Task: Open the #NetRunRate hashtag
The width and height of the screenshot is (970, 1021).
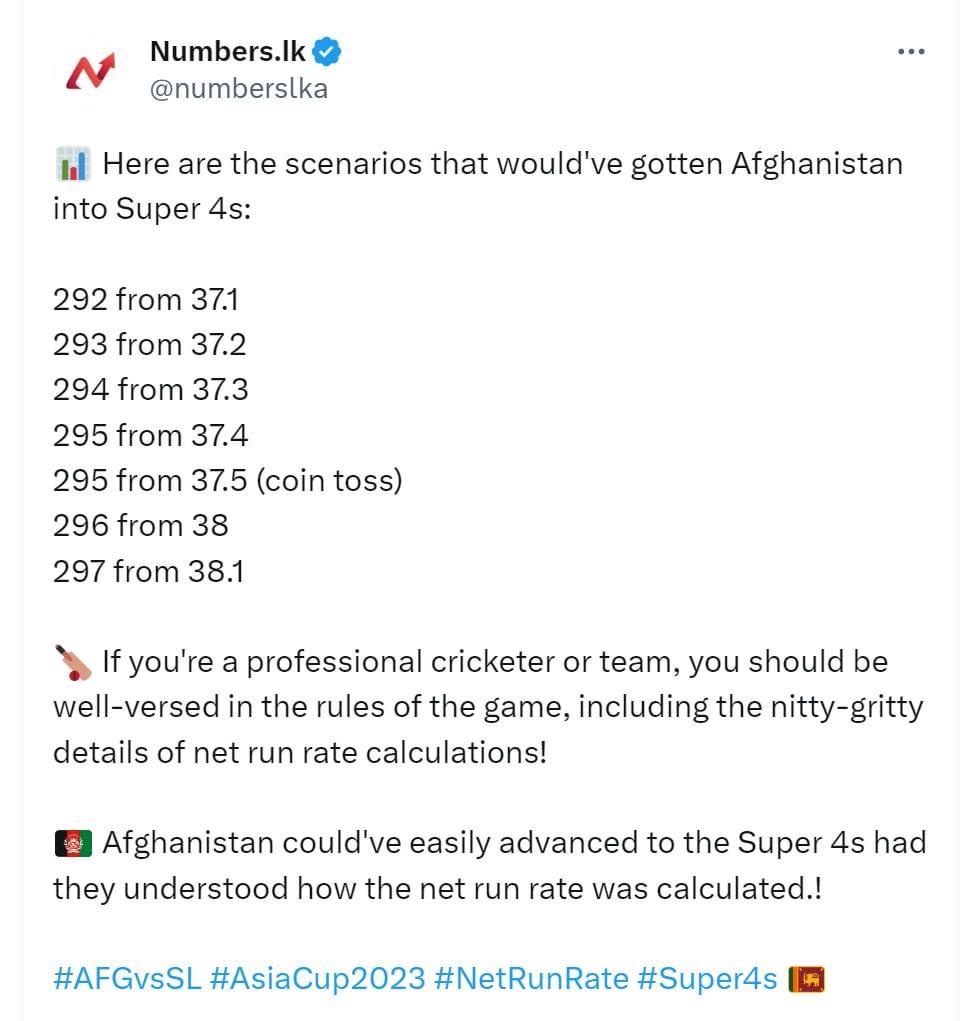Action: 531,978
